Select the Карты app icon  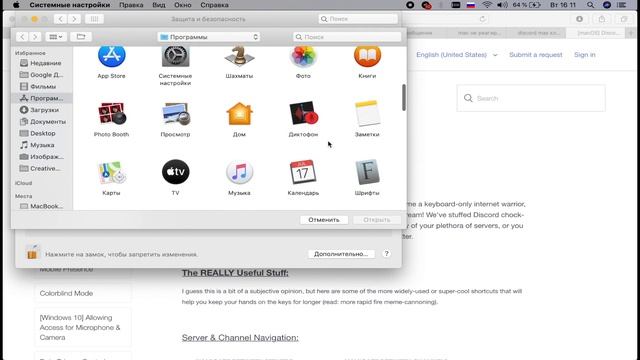click(111, 172)
